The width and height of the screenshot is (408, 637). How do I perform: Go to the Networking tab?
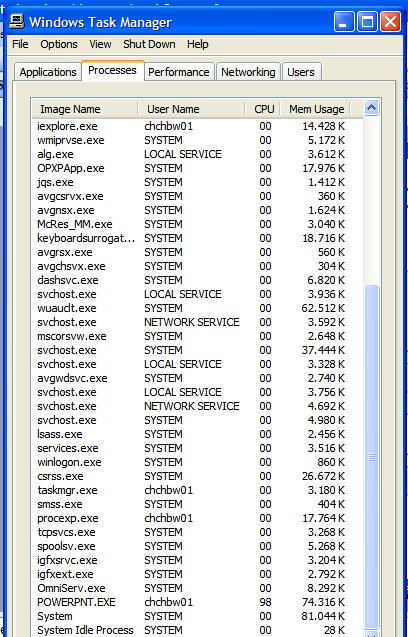[248, 72]
